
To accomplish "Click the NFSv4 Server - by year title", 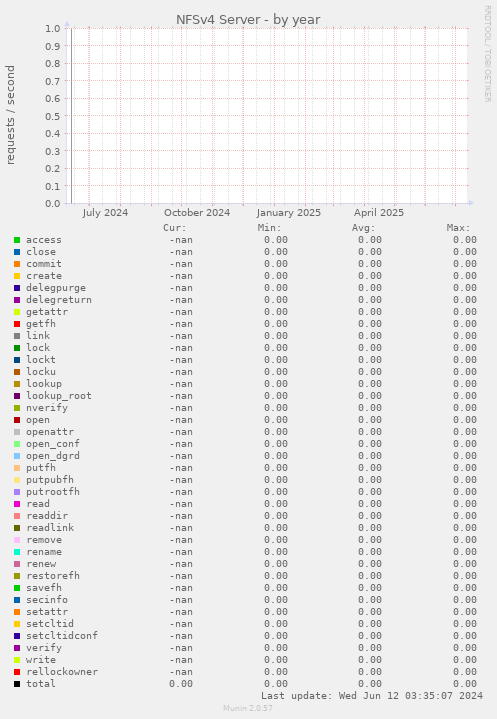I will coord(248,20).
